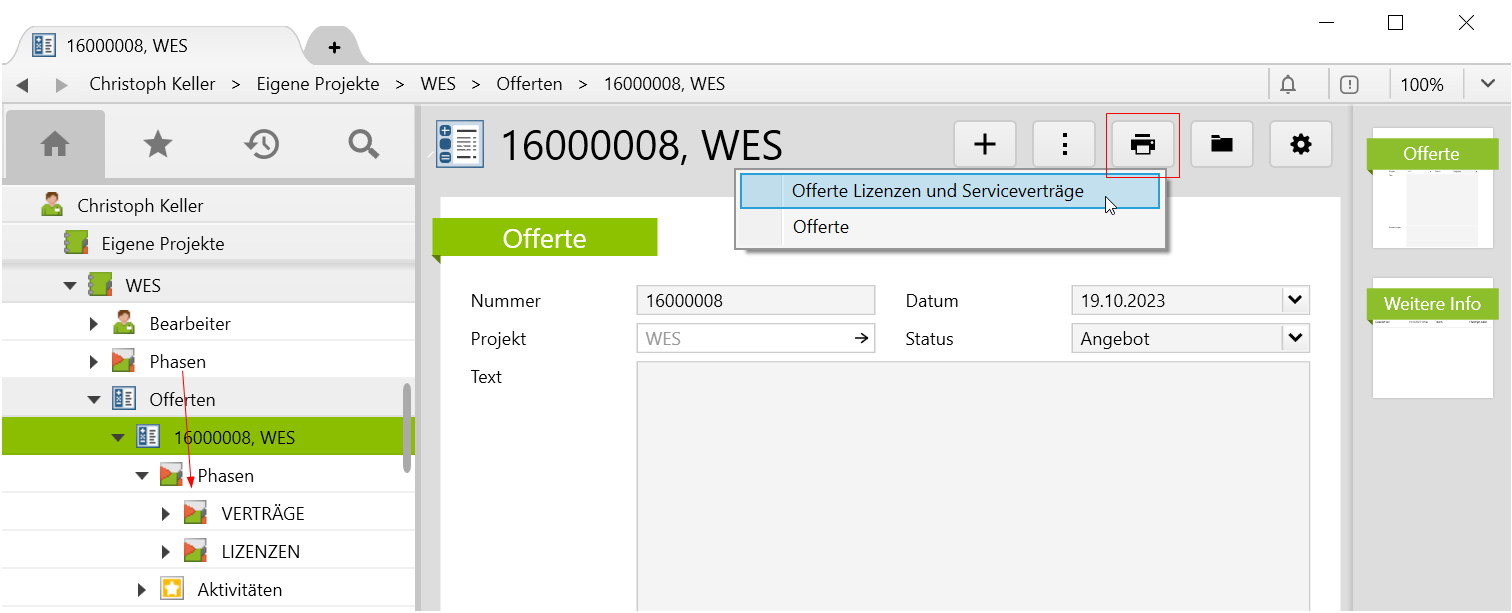Image resolution: width=1512 pixels, height=613 pixels.
Task: Open a new tab with plus button
Action: 334,47
